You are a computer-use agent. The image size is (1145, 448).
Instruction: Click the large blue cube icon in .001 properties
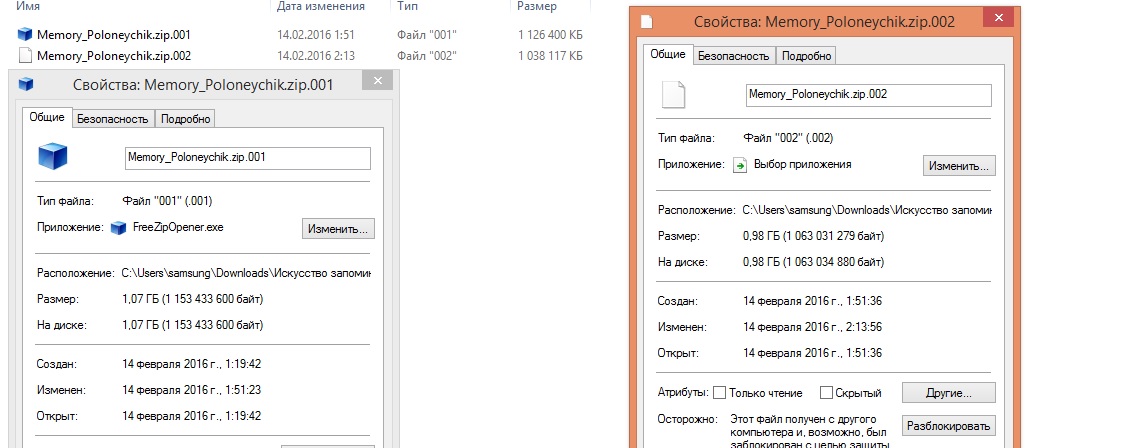(x=52, y=157)
